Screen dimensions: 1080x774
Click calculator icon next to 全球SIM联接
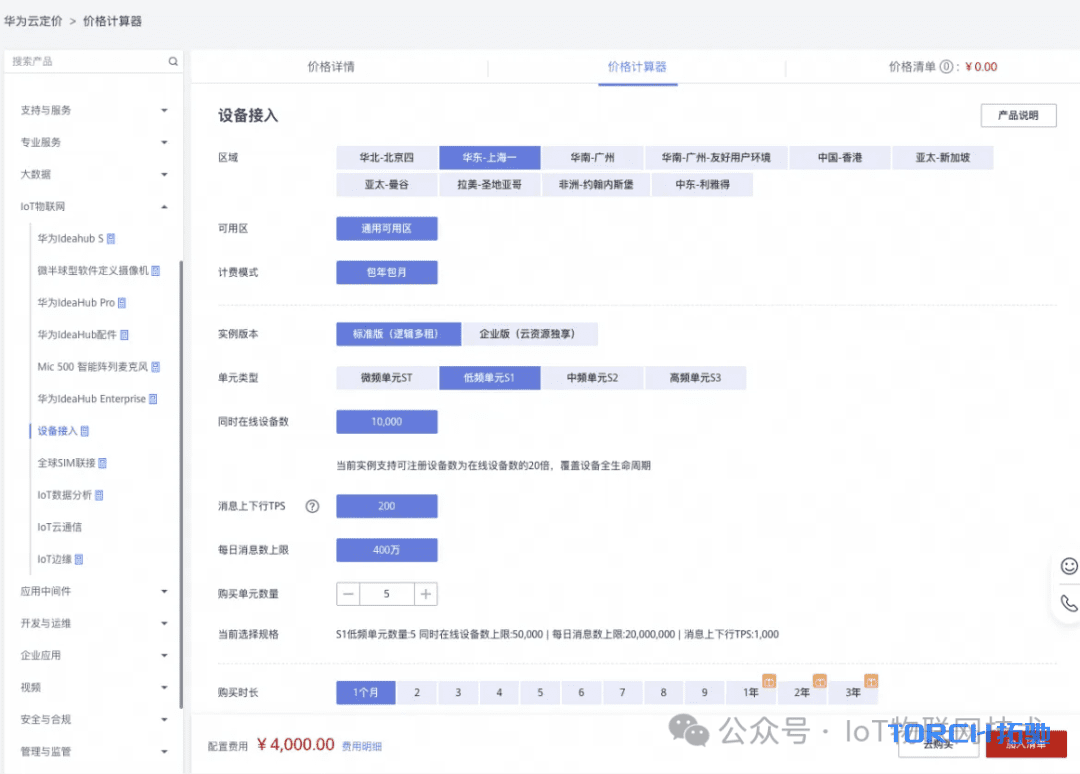click(x=103, y=463)
